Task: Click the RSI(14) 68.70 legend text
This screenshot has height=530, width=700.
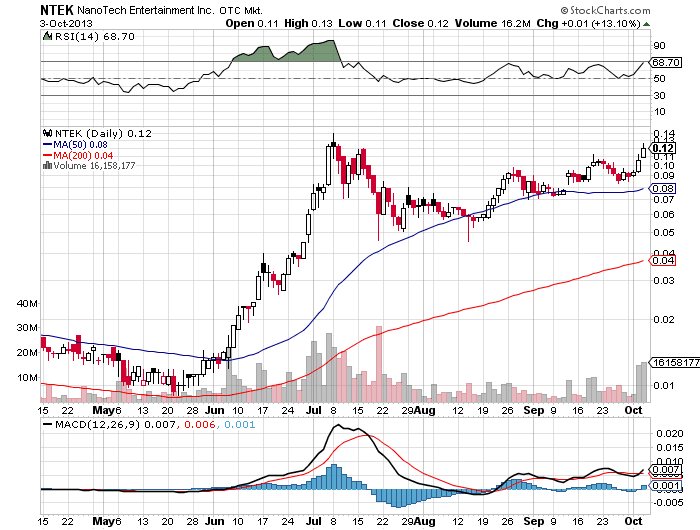Action: 94,36
